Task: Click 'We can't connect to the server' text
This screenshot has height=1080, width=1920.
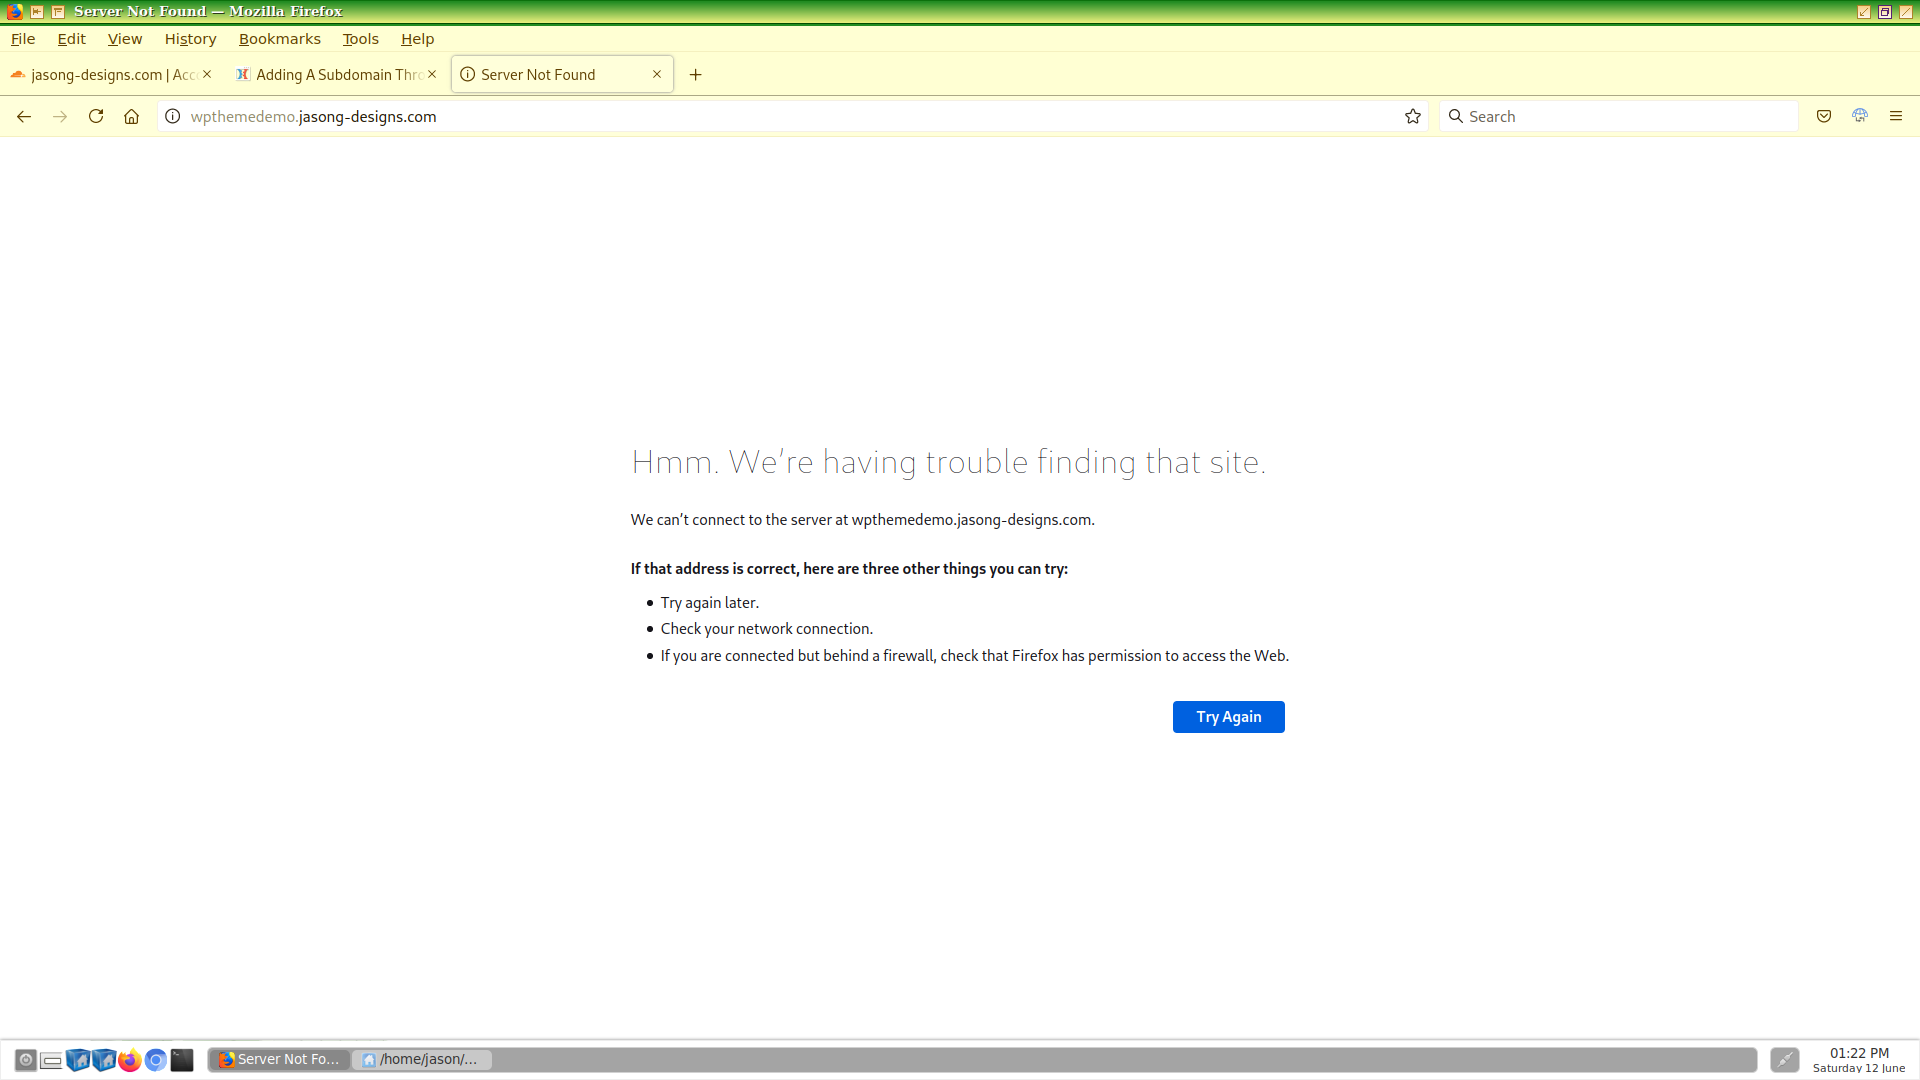Action: pos(862,520)
